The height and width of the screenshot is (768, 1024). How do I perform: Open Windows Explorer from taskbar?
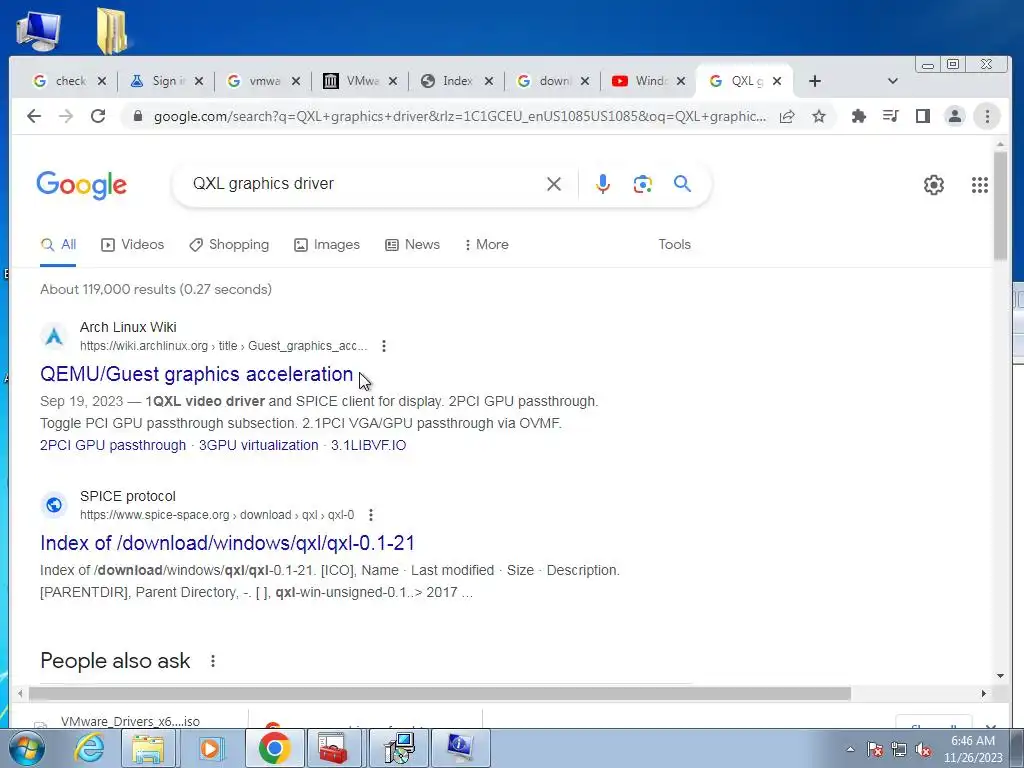click(x=149, y=748)
